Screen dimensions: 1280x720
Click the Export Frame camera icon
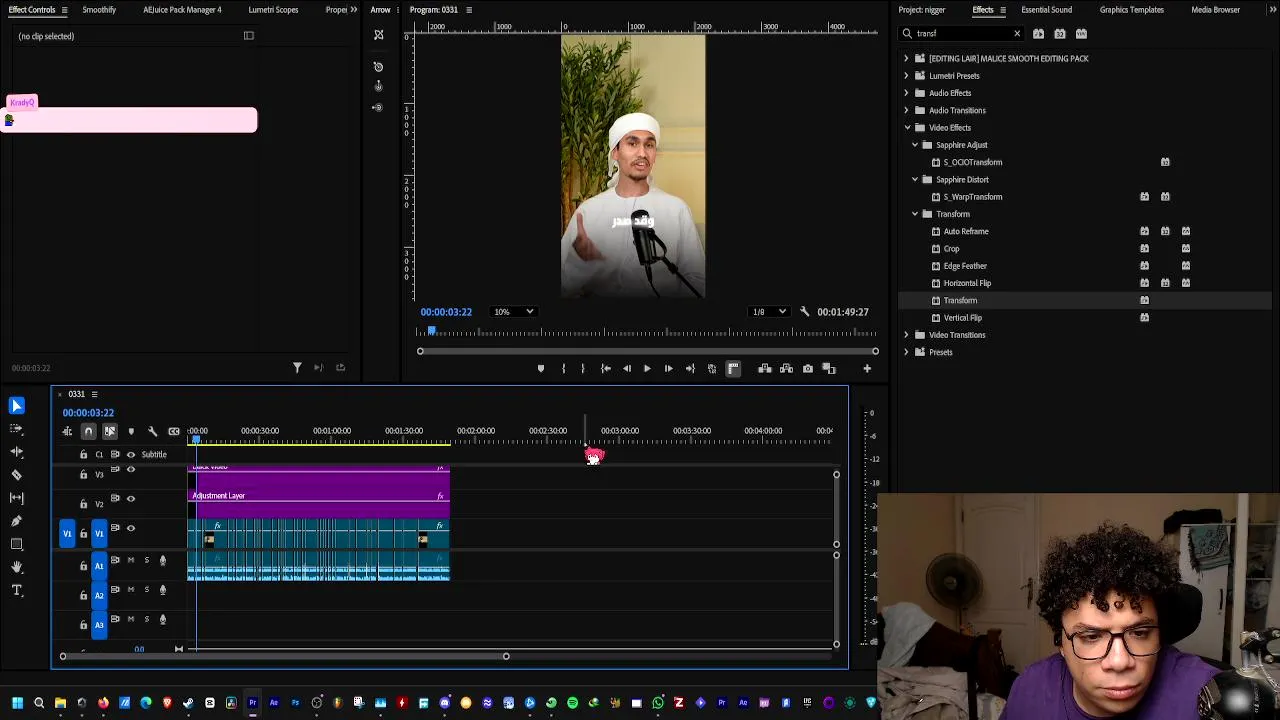[808, 369]
